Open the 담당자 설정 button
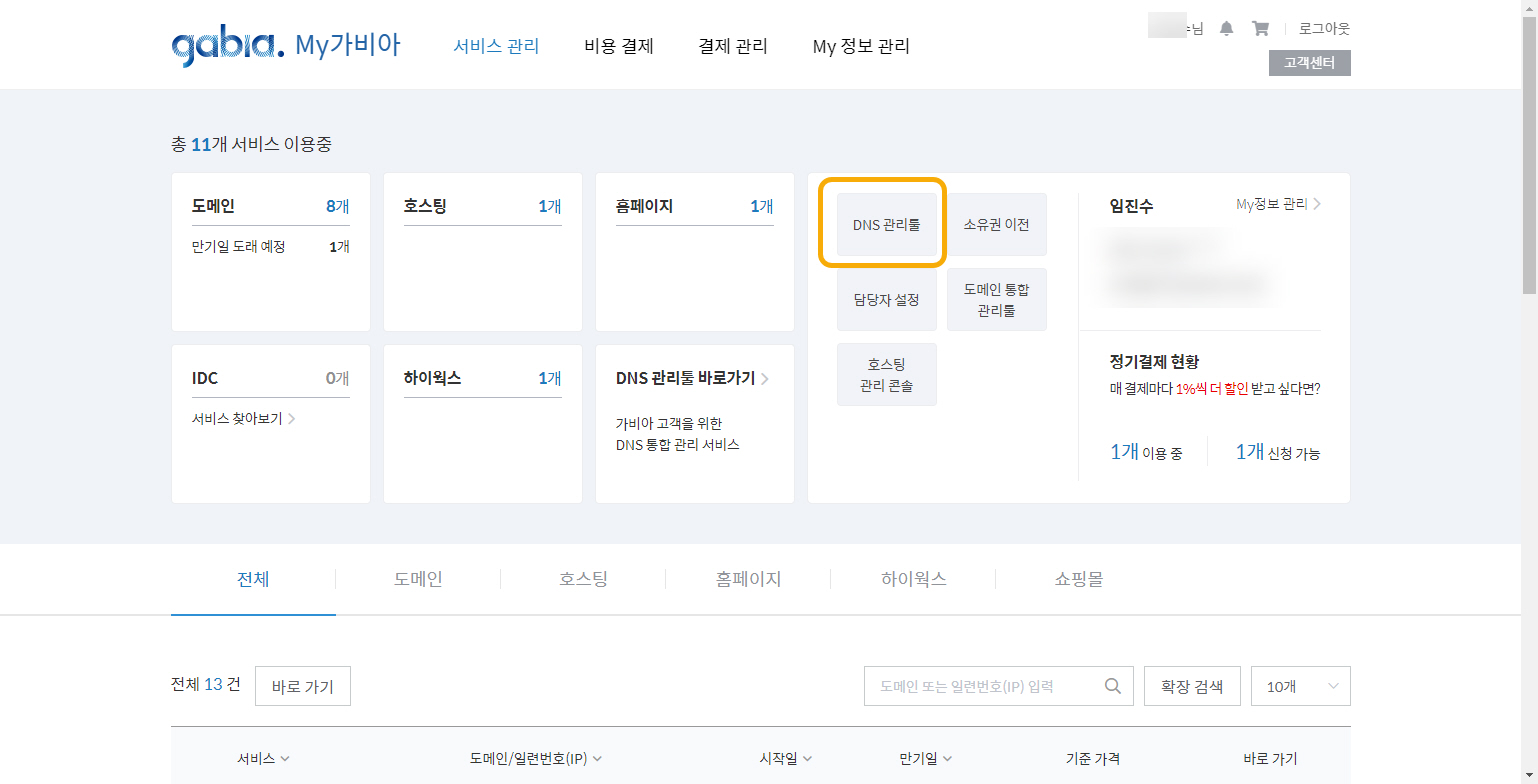Image resolution: width=1538 pixels, height=784 pixels. click(x=887, y=299)
